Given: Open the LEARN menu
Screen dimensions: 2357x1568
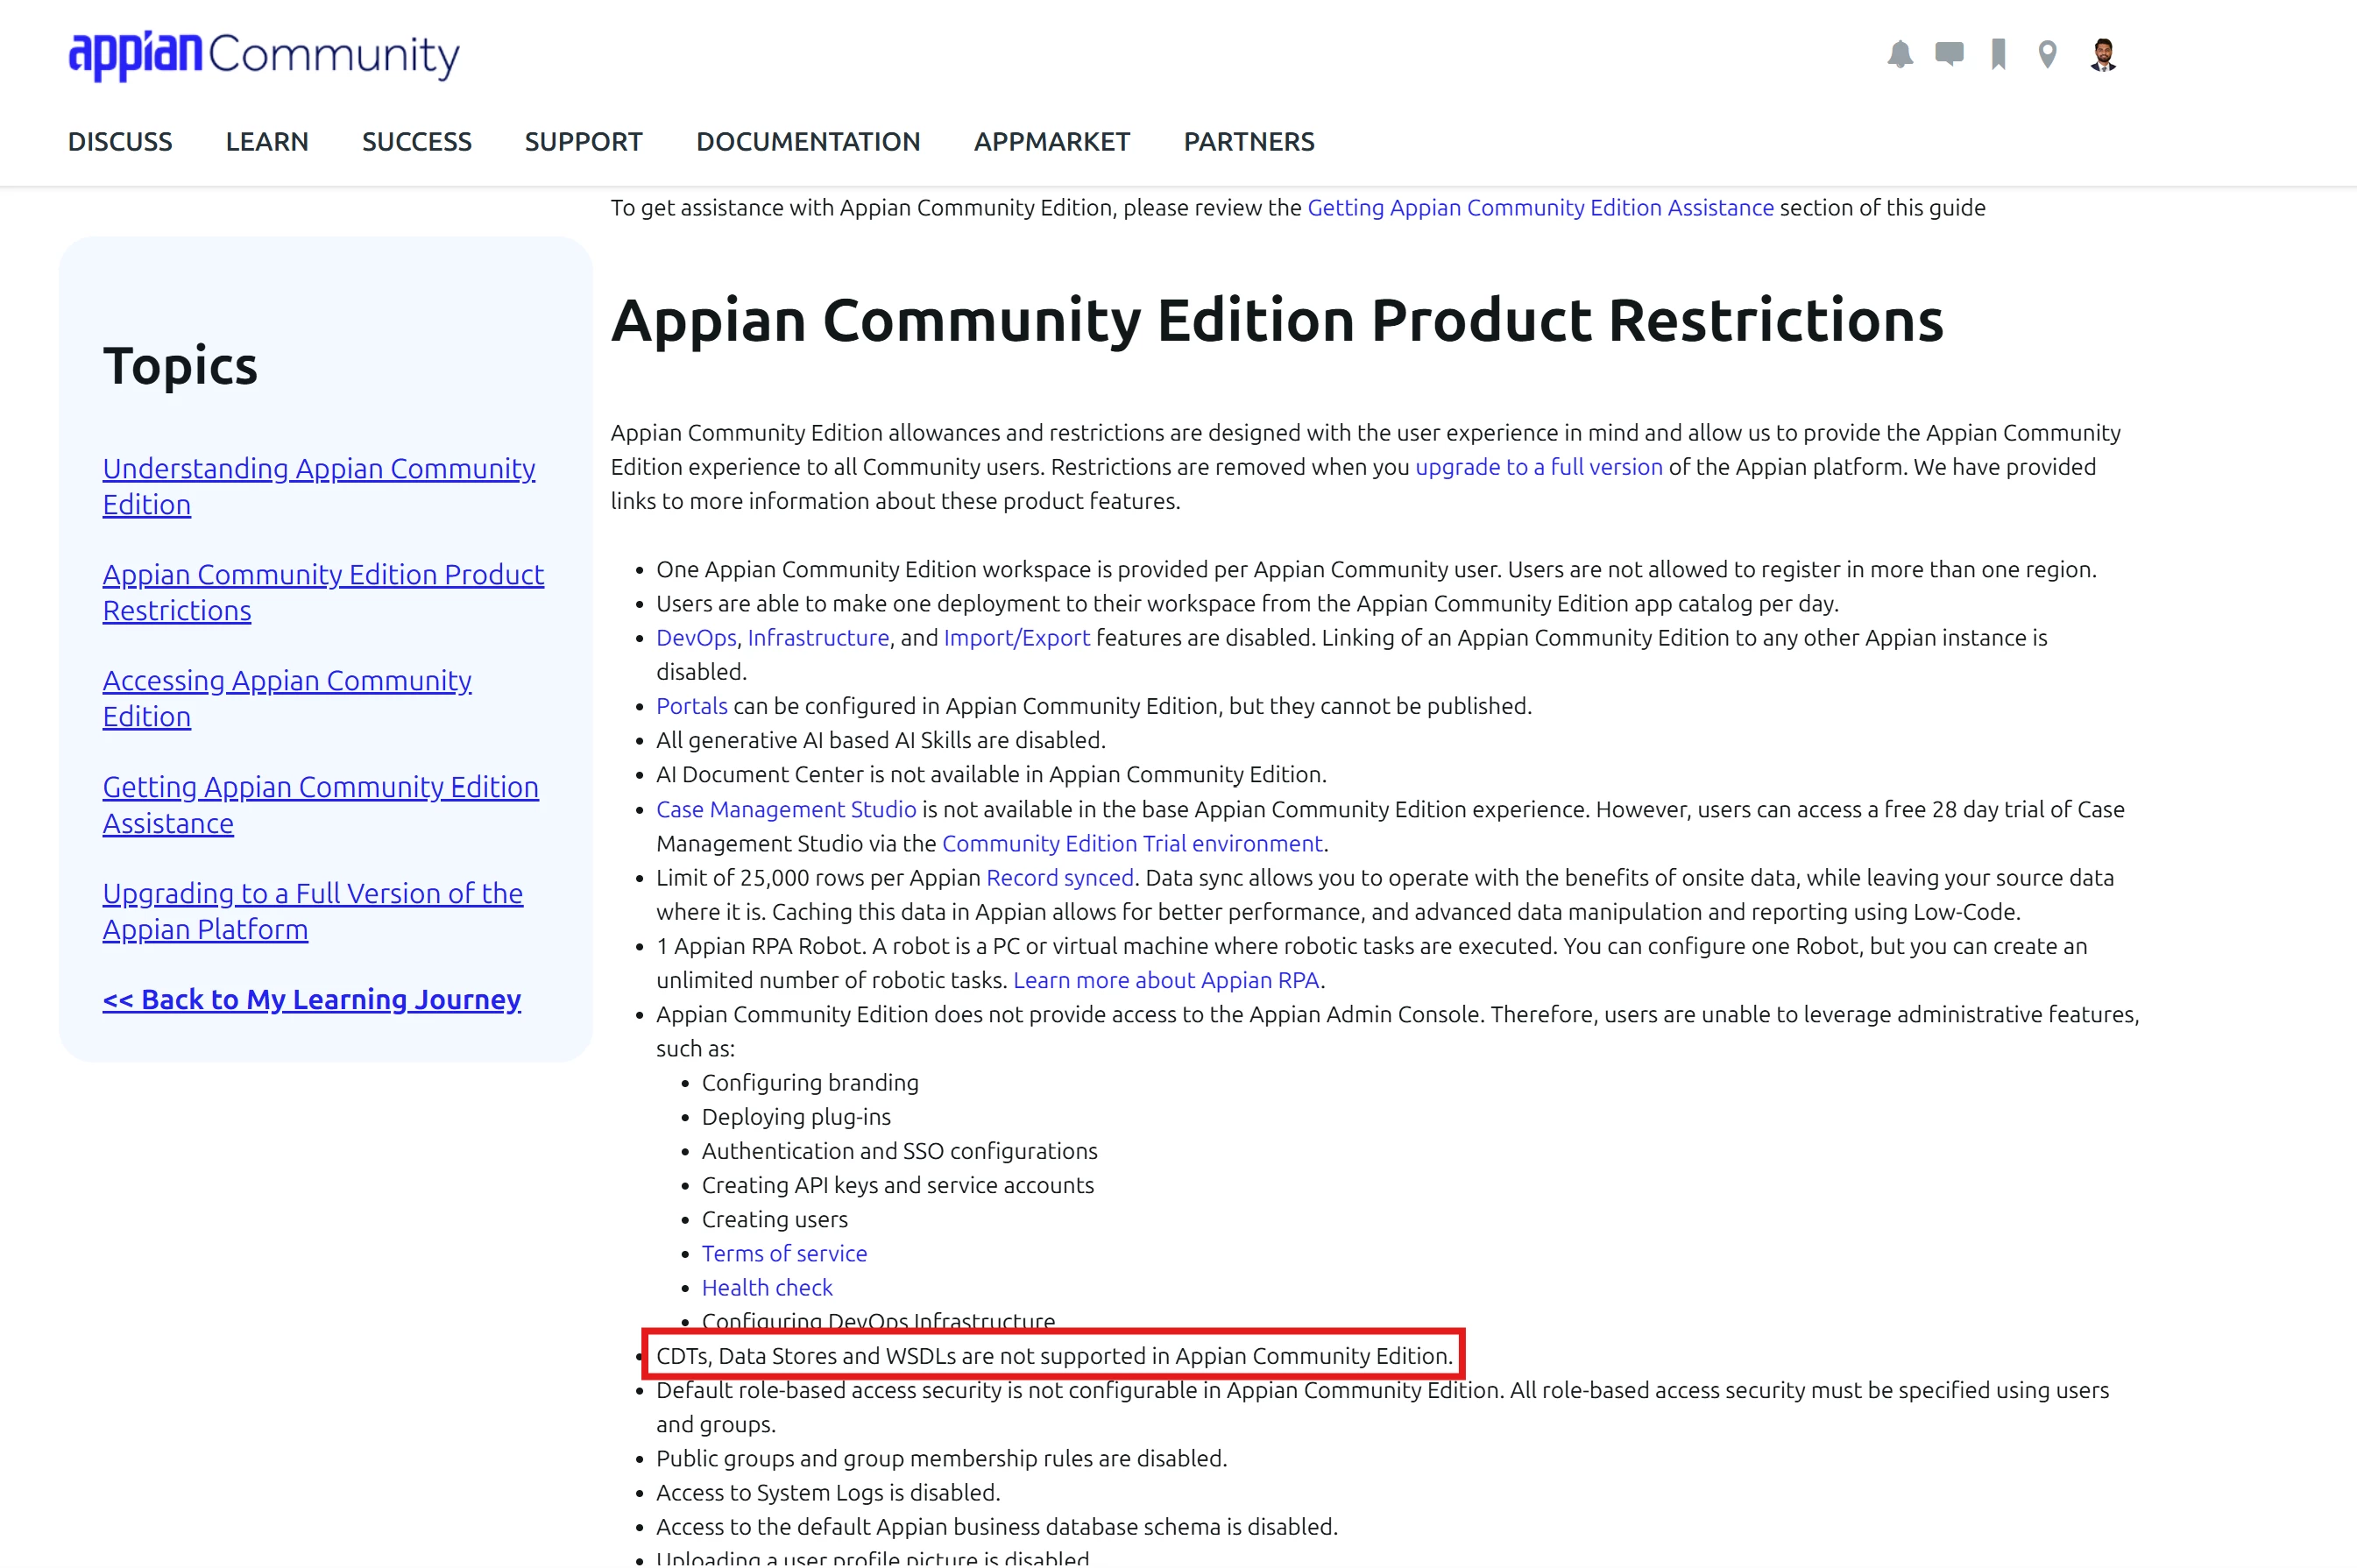Looking at the screenshot, I should tap(267, 142).
